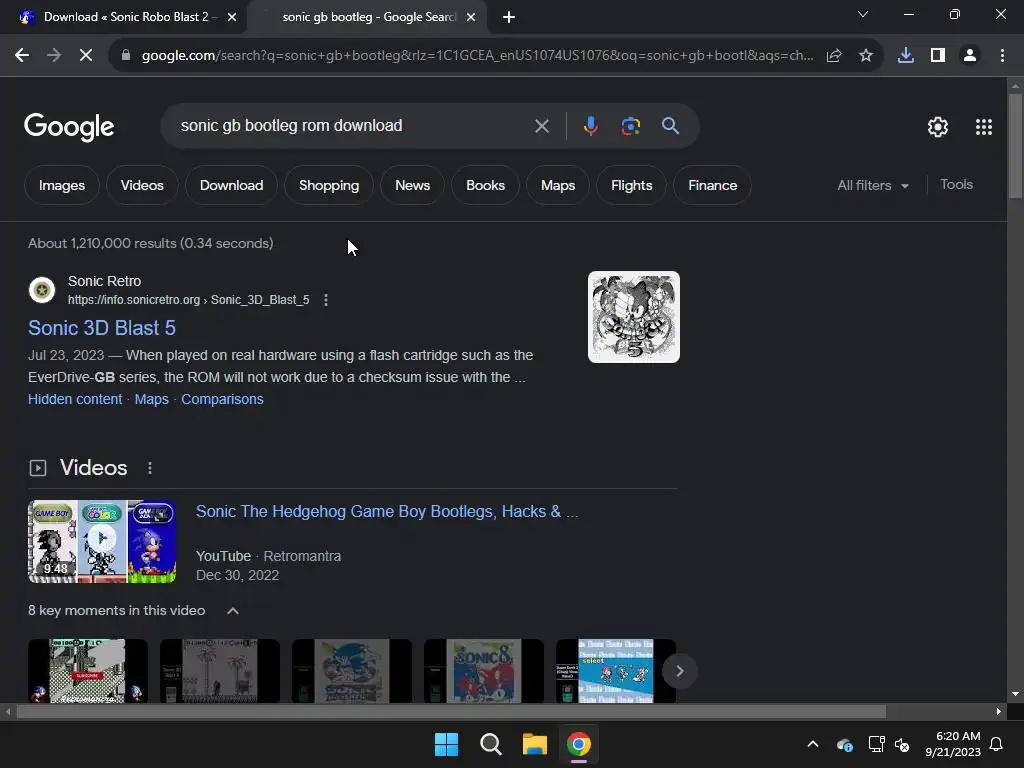1024x768 pixels.
Task: Toggle Chrome side panel
Action: (x=938, y=56)
